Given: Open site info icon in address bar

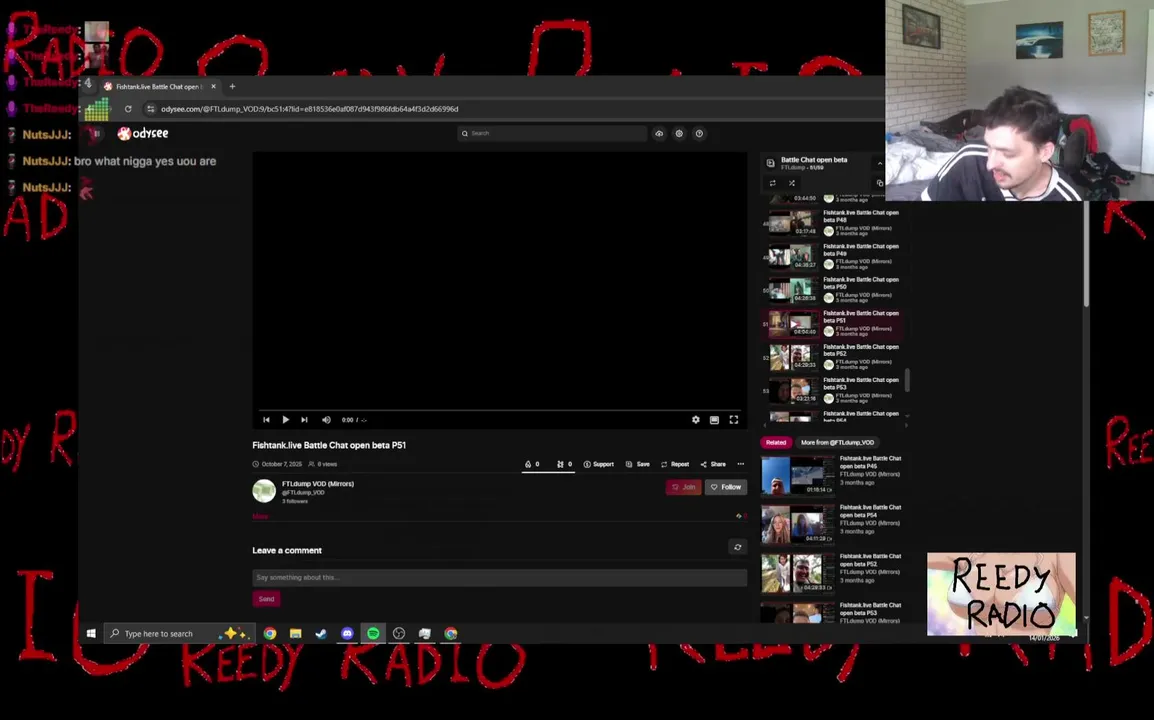Looking at the screenshot, I should click(x=151, y=109).
